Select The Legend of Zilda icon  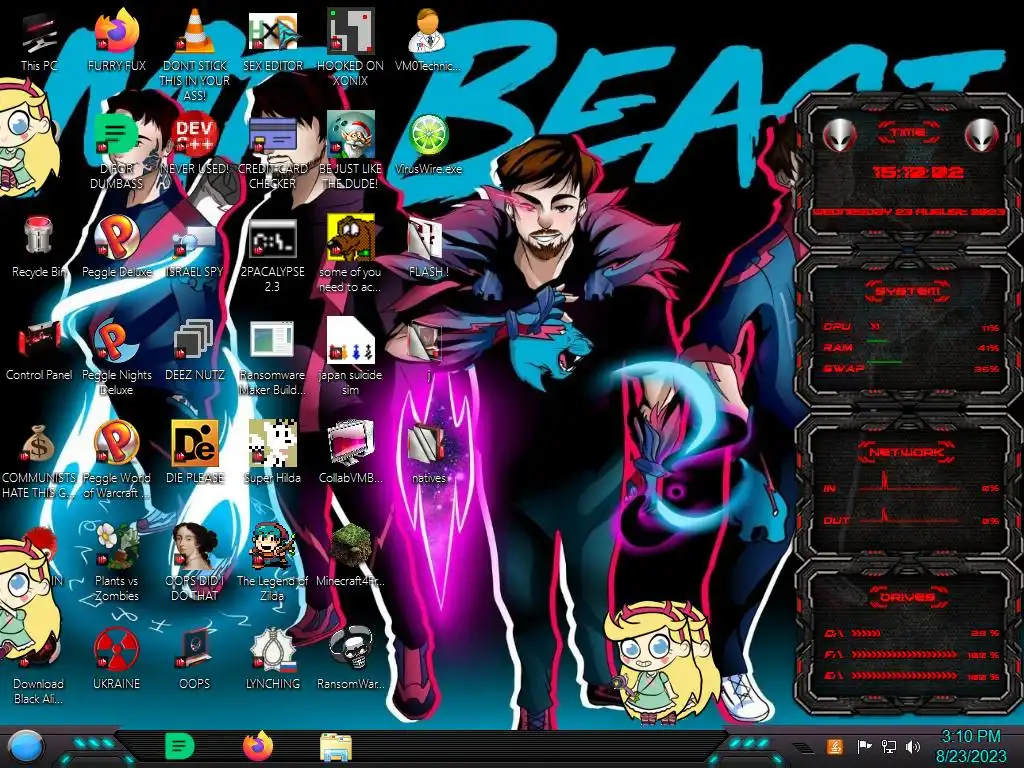click(272, 562)
